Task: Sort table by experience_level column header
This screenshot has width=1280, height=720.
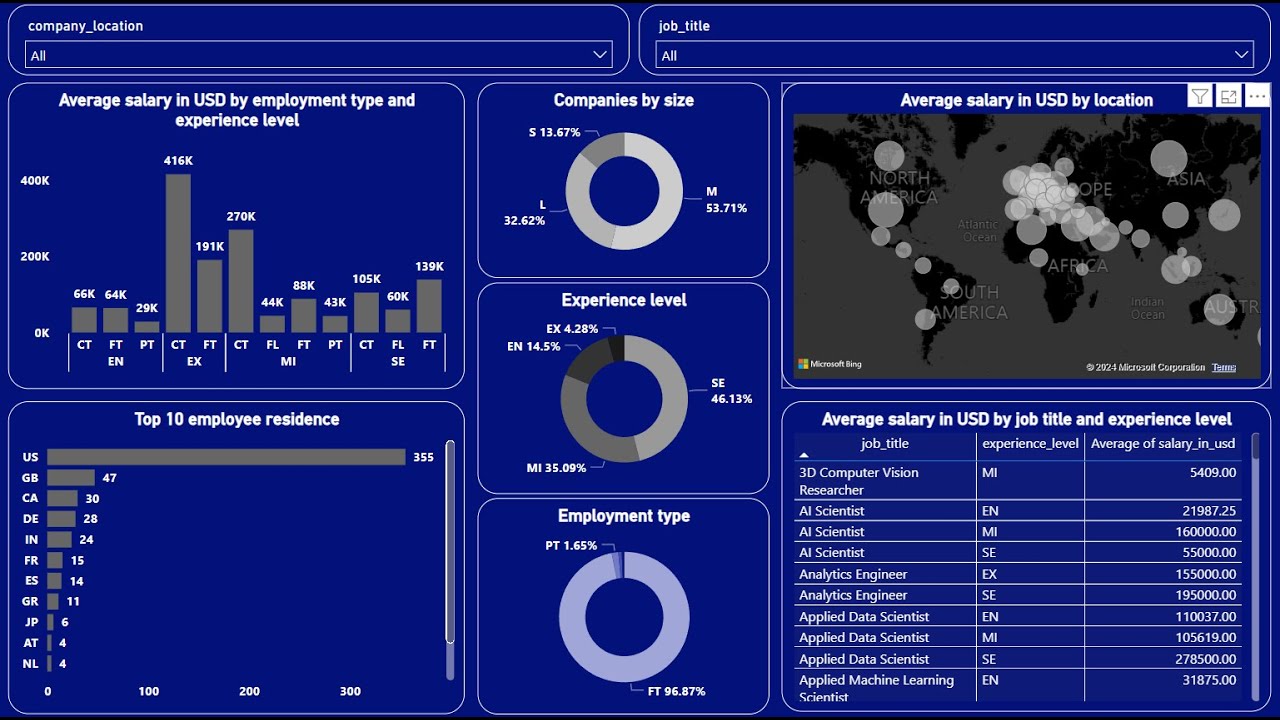Action: (x=1030, y=443)
